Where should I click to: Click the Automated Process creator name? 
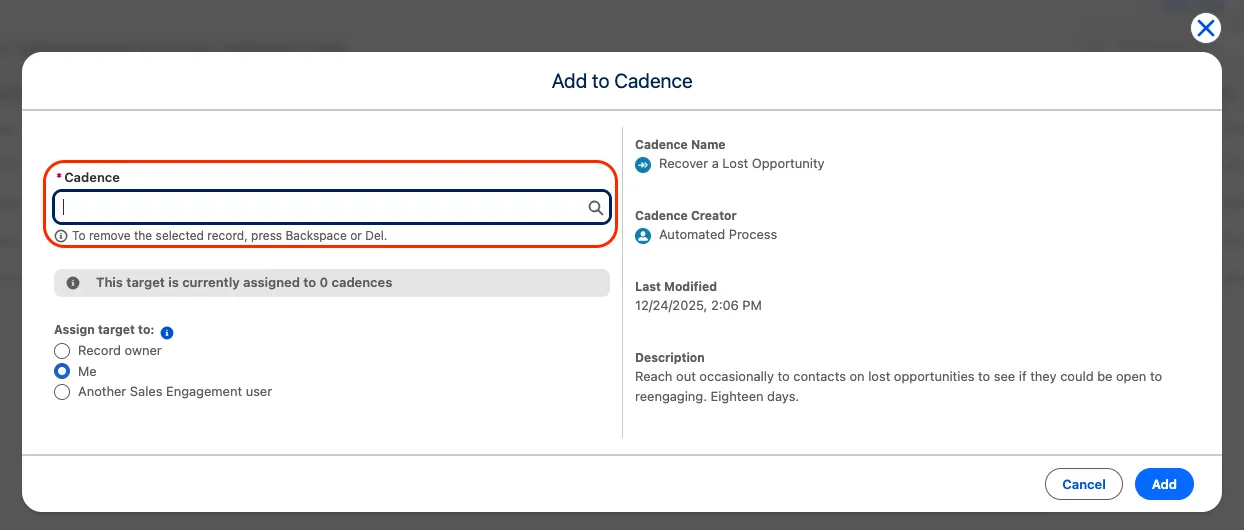coord(717,235)
